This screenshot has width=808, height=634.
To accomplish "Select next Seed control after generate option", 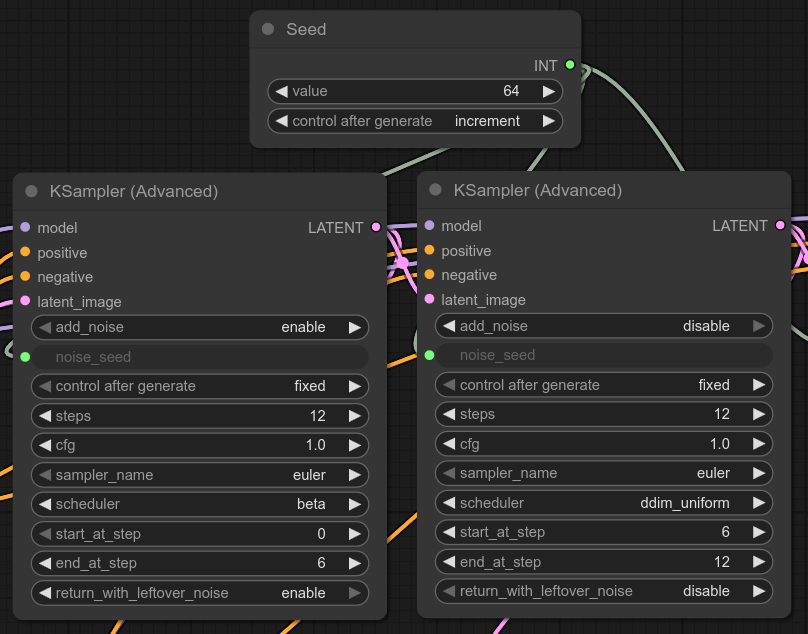I will coord(549,121).
